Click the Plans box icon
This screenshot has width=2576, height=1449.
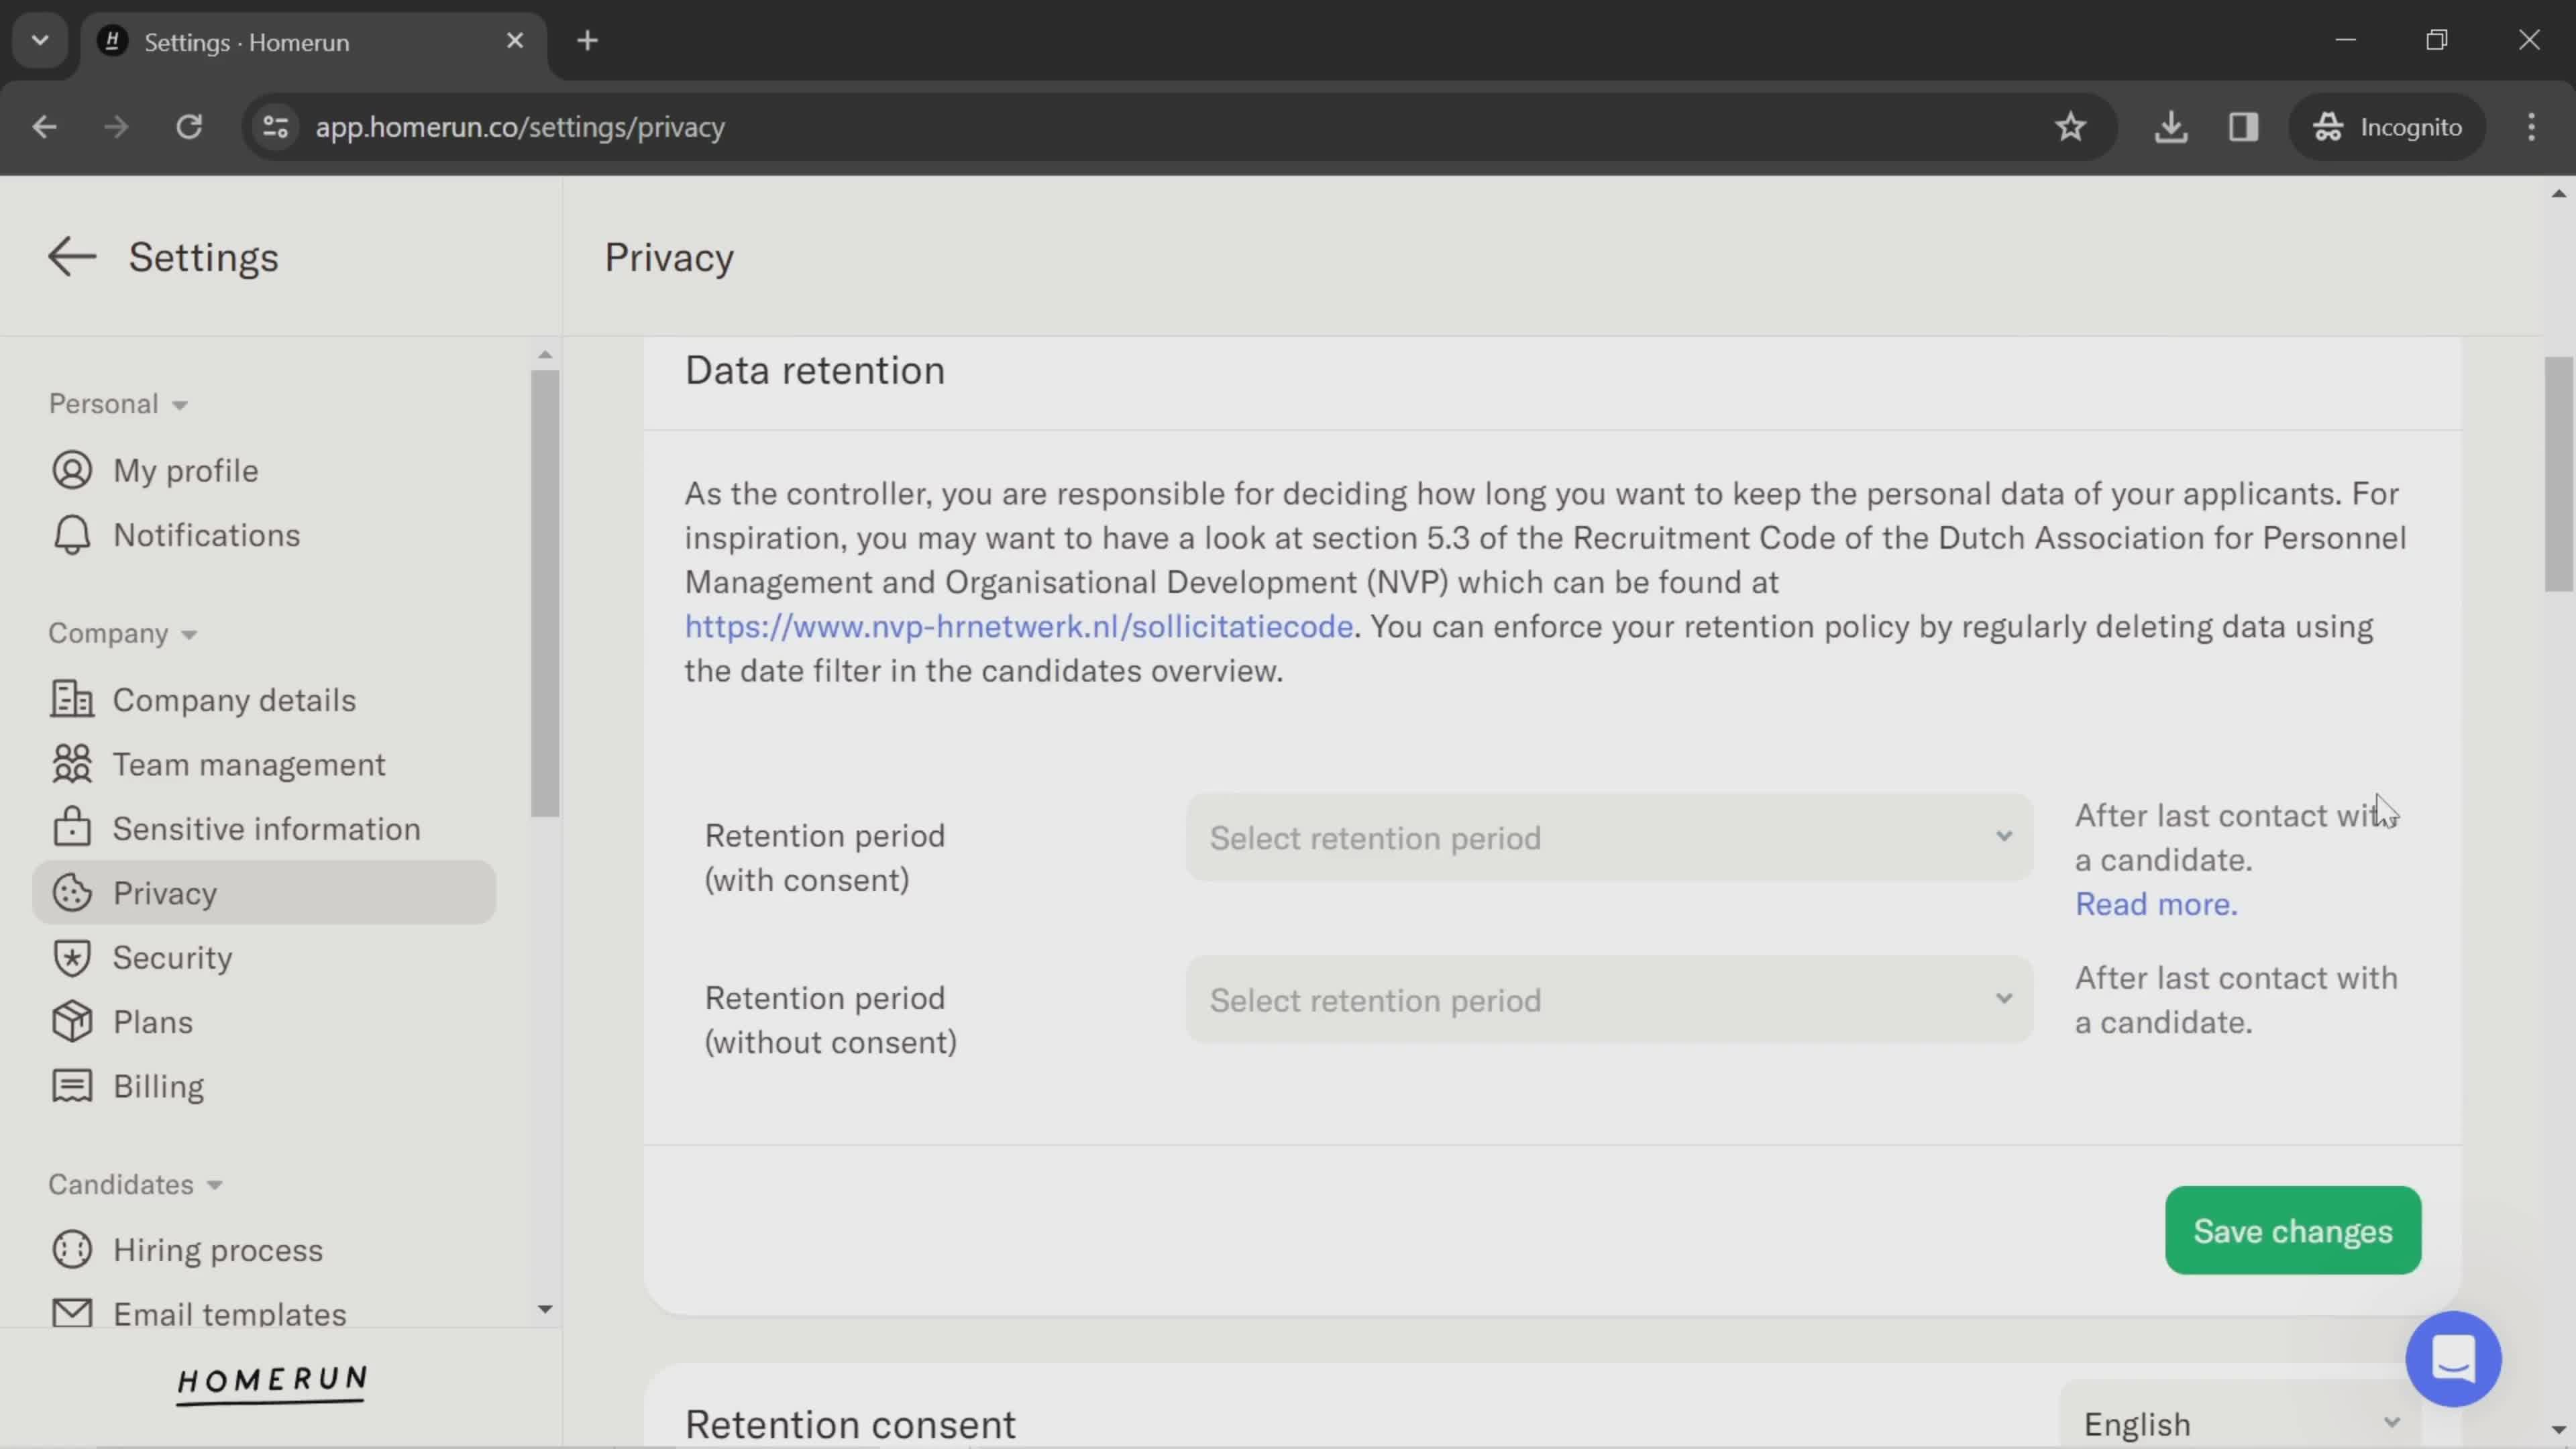[x=72, y=1022]
